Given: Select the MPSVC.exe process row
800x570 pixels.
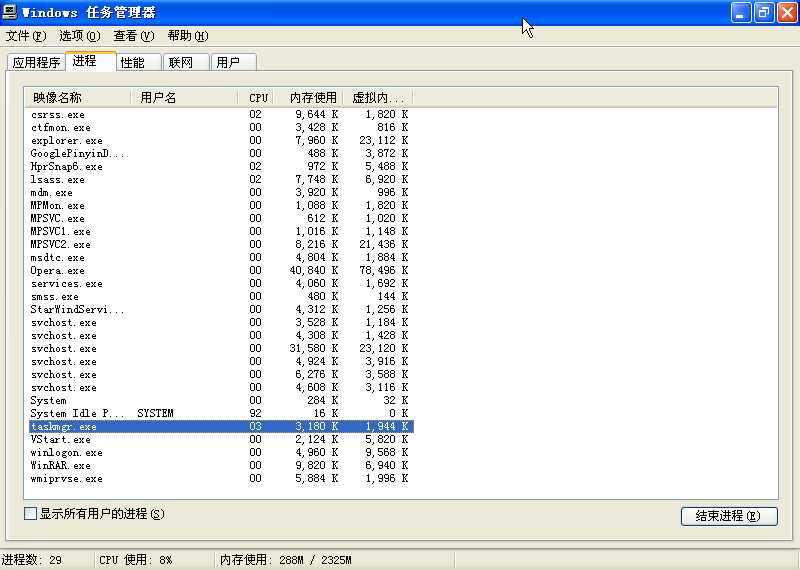Looking at the screenshot, I should point(221,218).
